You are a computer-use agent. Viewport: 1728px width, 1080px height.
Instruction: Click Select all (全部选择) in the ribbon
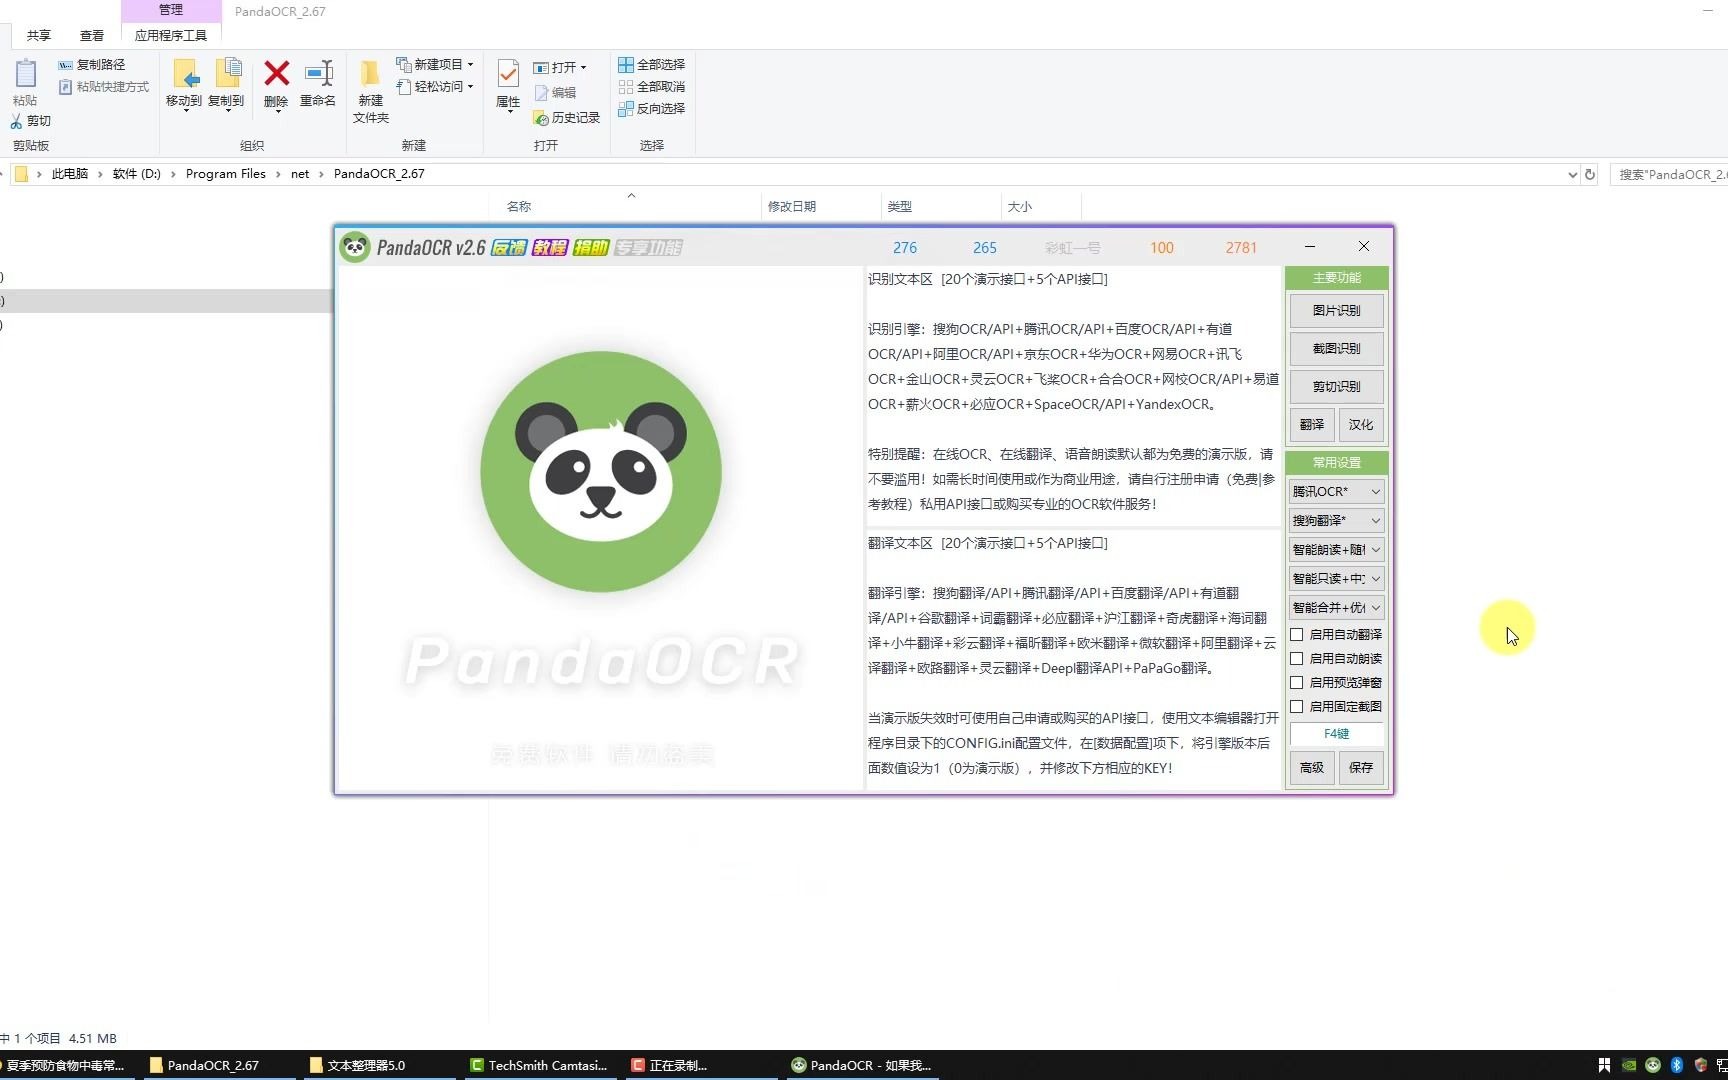(652, 64)
